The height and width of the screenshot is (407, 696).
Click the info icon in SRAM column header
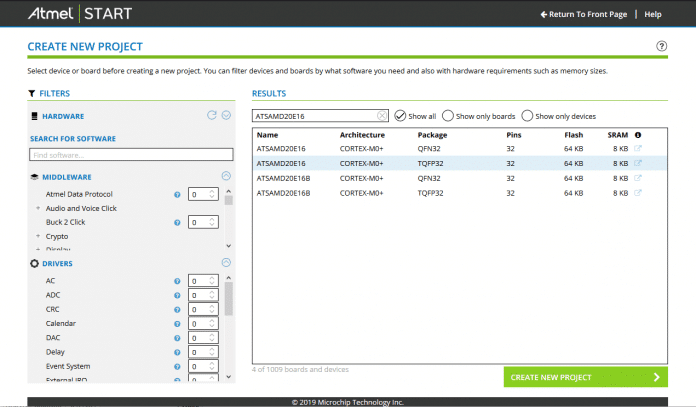coord(638,134)
